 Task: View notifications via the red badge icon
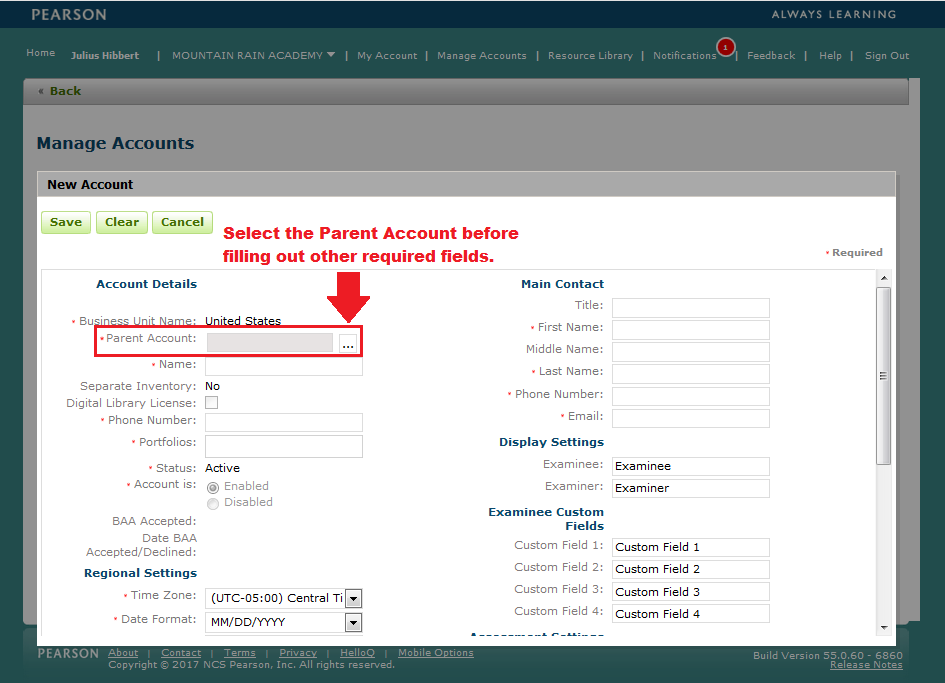[x=725, y=47]
